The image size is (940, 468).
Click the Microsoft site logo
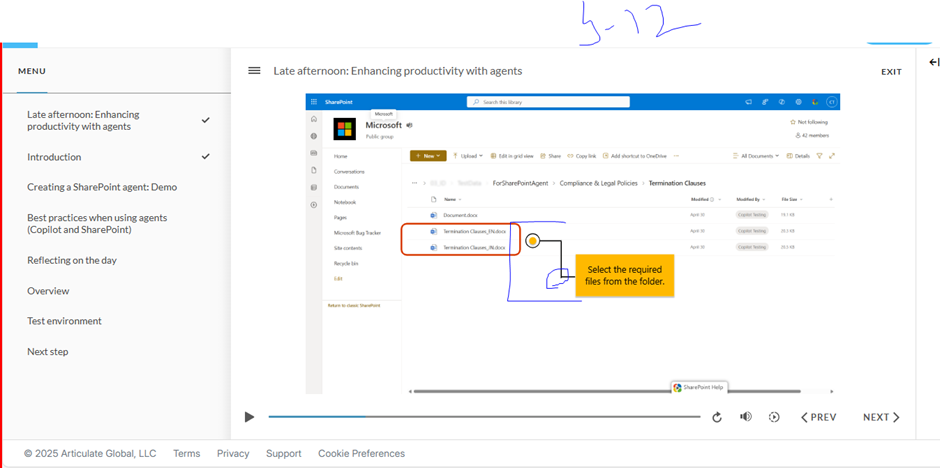tap(344, 129)
